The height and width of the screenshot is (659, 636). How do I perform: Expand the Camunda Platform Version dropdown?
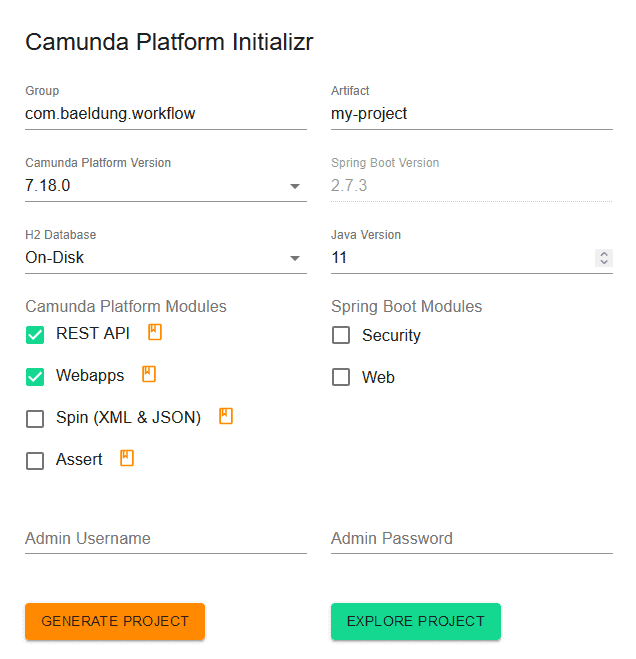[x=295, y=186]
